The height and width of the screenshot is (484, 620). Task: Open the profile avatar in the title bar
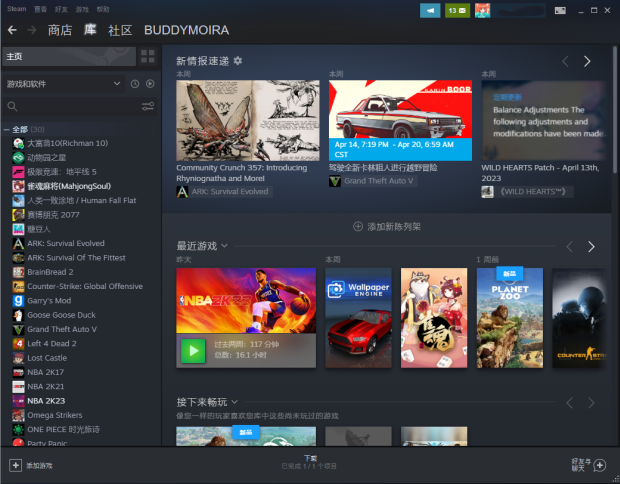click(x=482, y=11)
